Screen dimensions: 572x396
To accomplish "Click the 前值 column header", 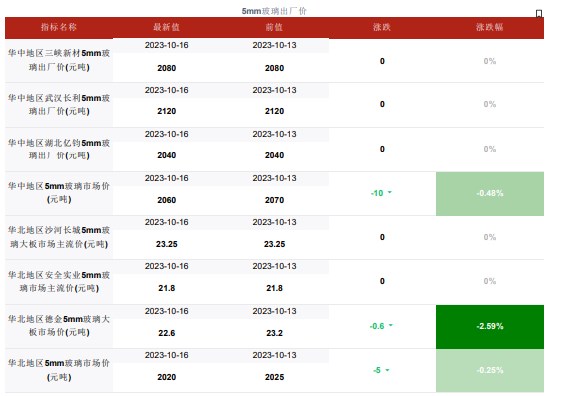I will (274, 27).
